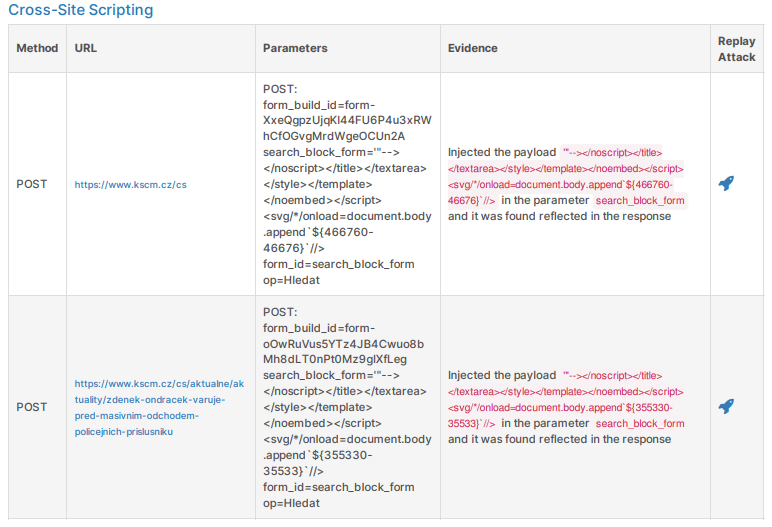Click the parameters text containing form-XxeQgpzUjqKI44FU6P4u3xRW

[347, 185]
